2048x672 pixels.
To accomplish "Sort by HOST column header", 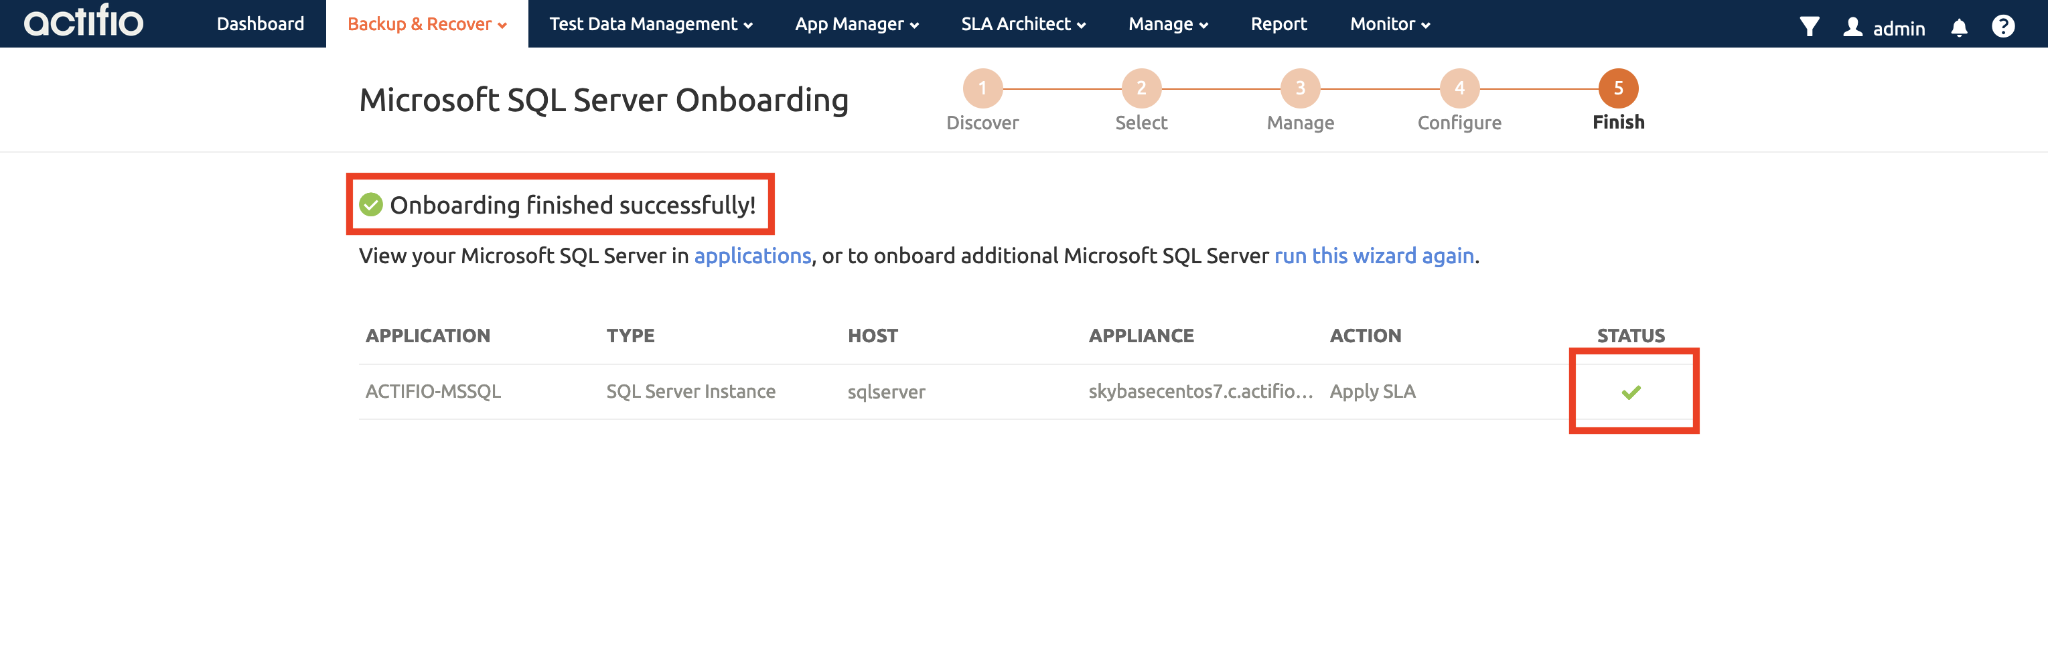I will point(873,336).
